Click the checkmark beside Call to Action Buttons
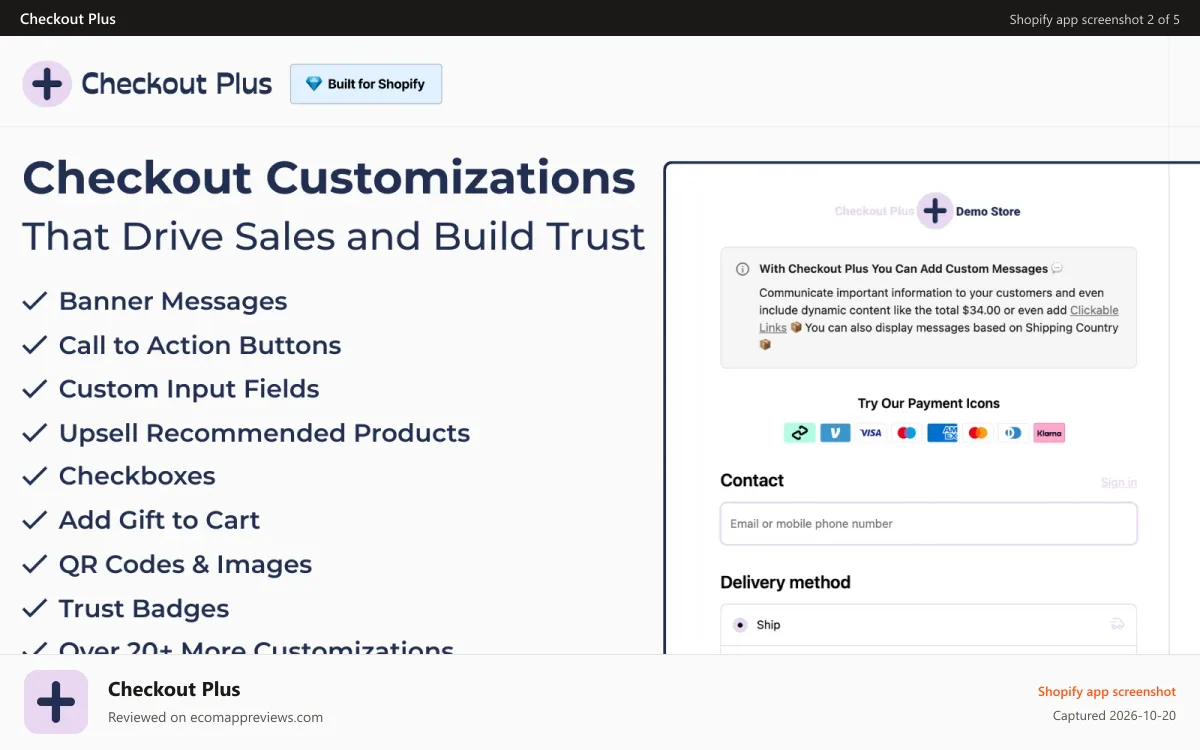 35,345
